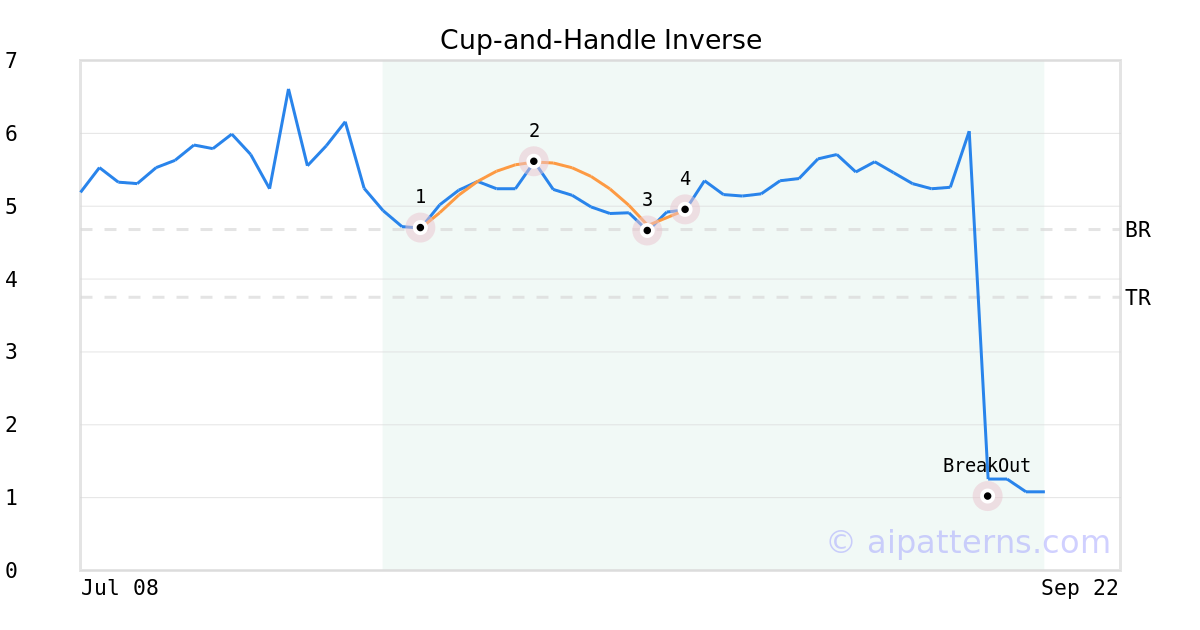Click pattern point marker 1
This screenshot has width=1200, height=630.
point(420,228)
